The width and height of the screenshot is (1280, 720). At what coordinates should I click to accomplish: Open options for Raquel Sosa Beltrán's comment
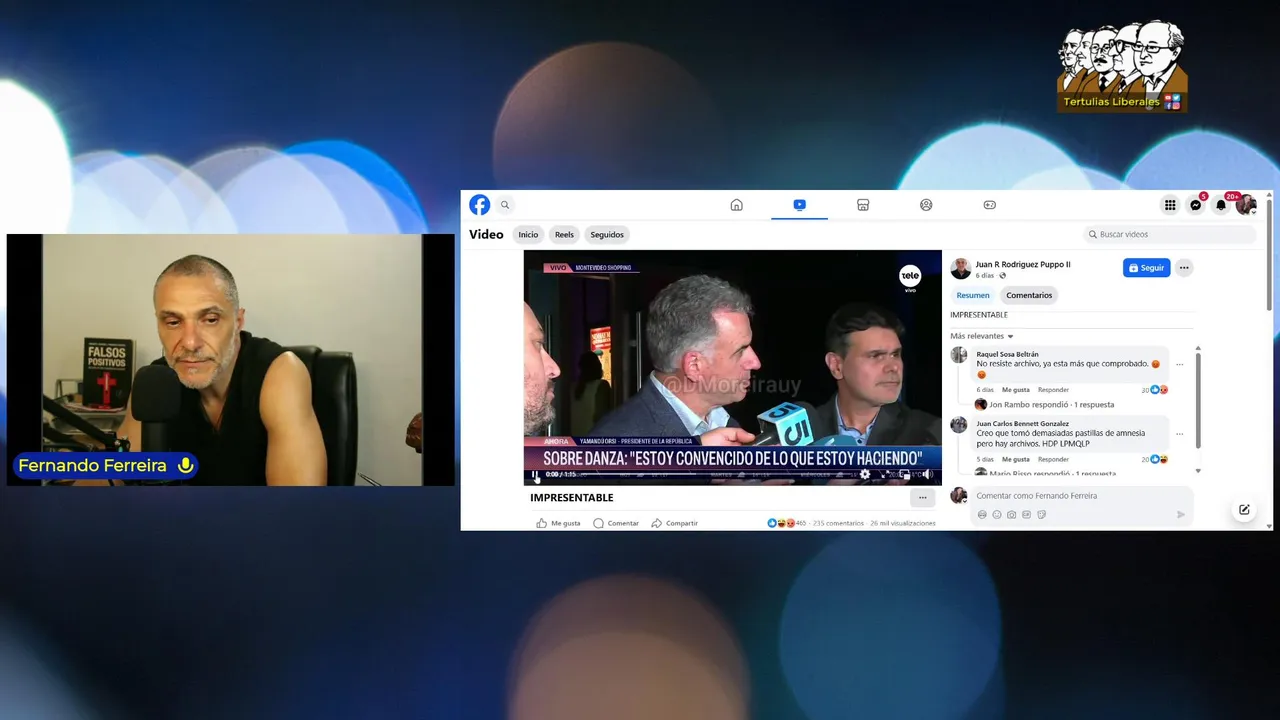pos(1180,365)
